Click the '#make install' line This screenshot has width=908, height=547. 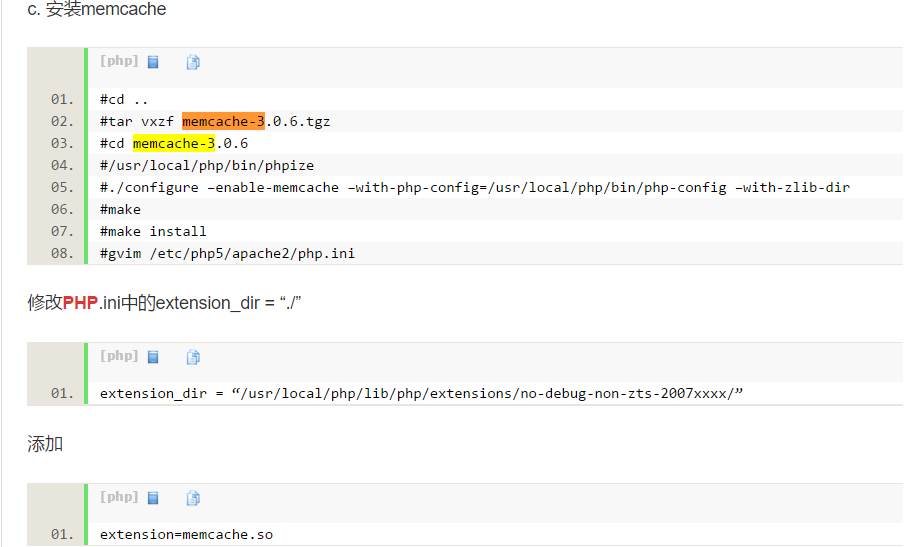pos(153,232)
